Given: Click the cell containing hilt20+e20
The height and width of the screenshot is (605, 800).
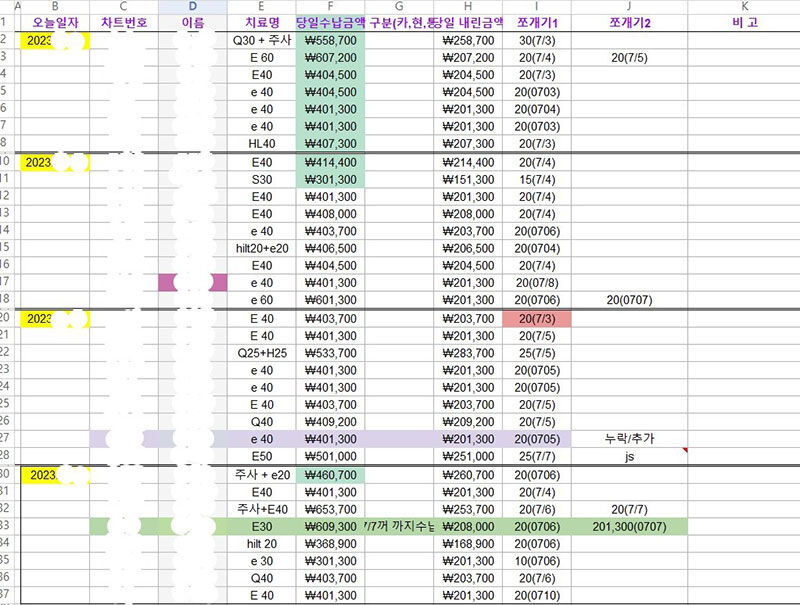Looking at the screenshot, I should click(x=261, y=248).
